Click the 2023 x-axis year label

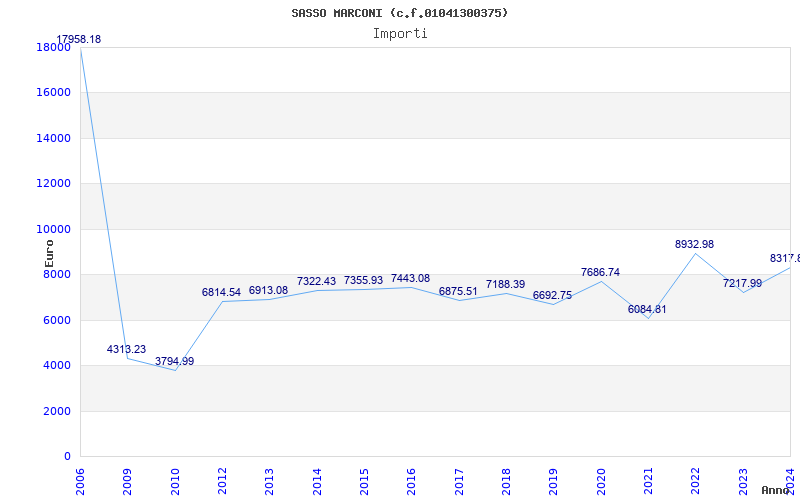click(x=743, y=482)
